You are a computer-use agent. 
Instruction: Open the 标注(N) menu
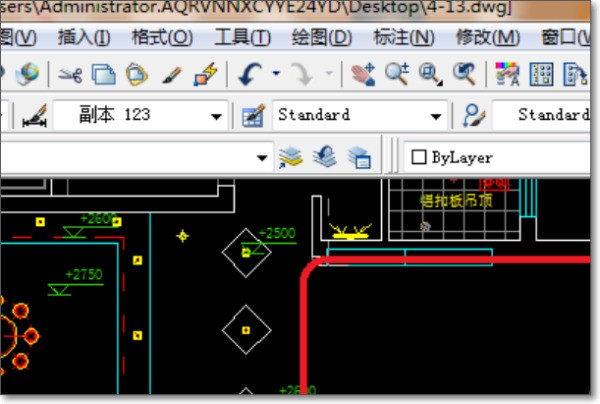point(404,37)
